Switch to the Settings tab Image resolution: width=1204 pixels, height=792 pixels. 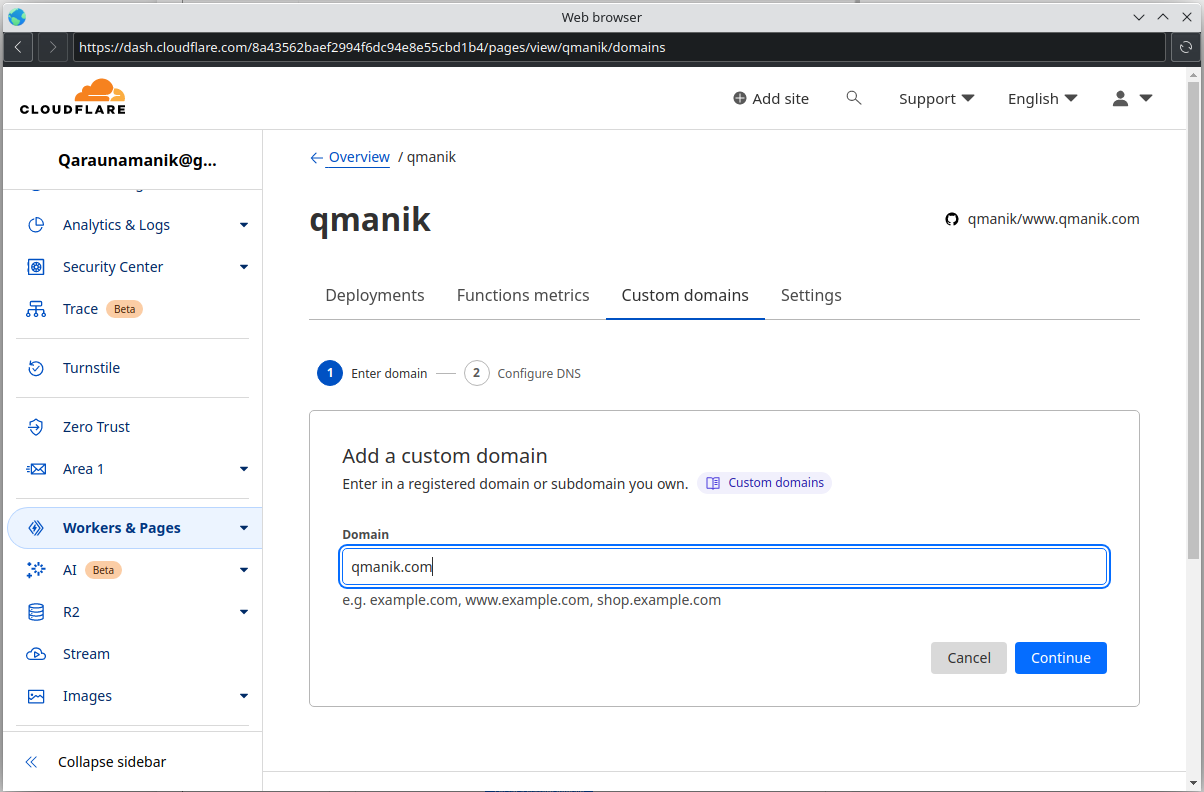click(x=811, y=295)
